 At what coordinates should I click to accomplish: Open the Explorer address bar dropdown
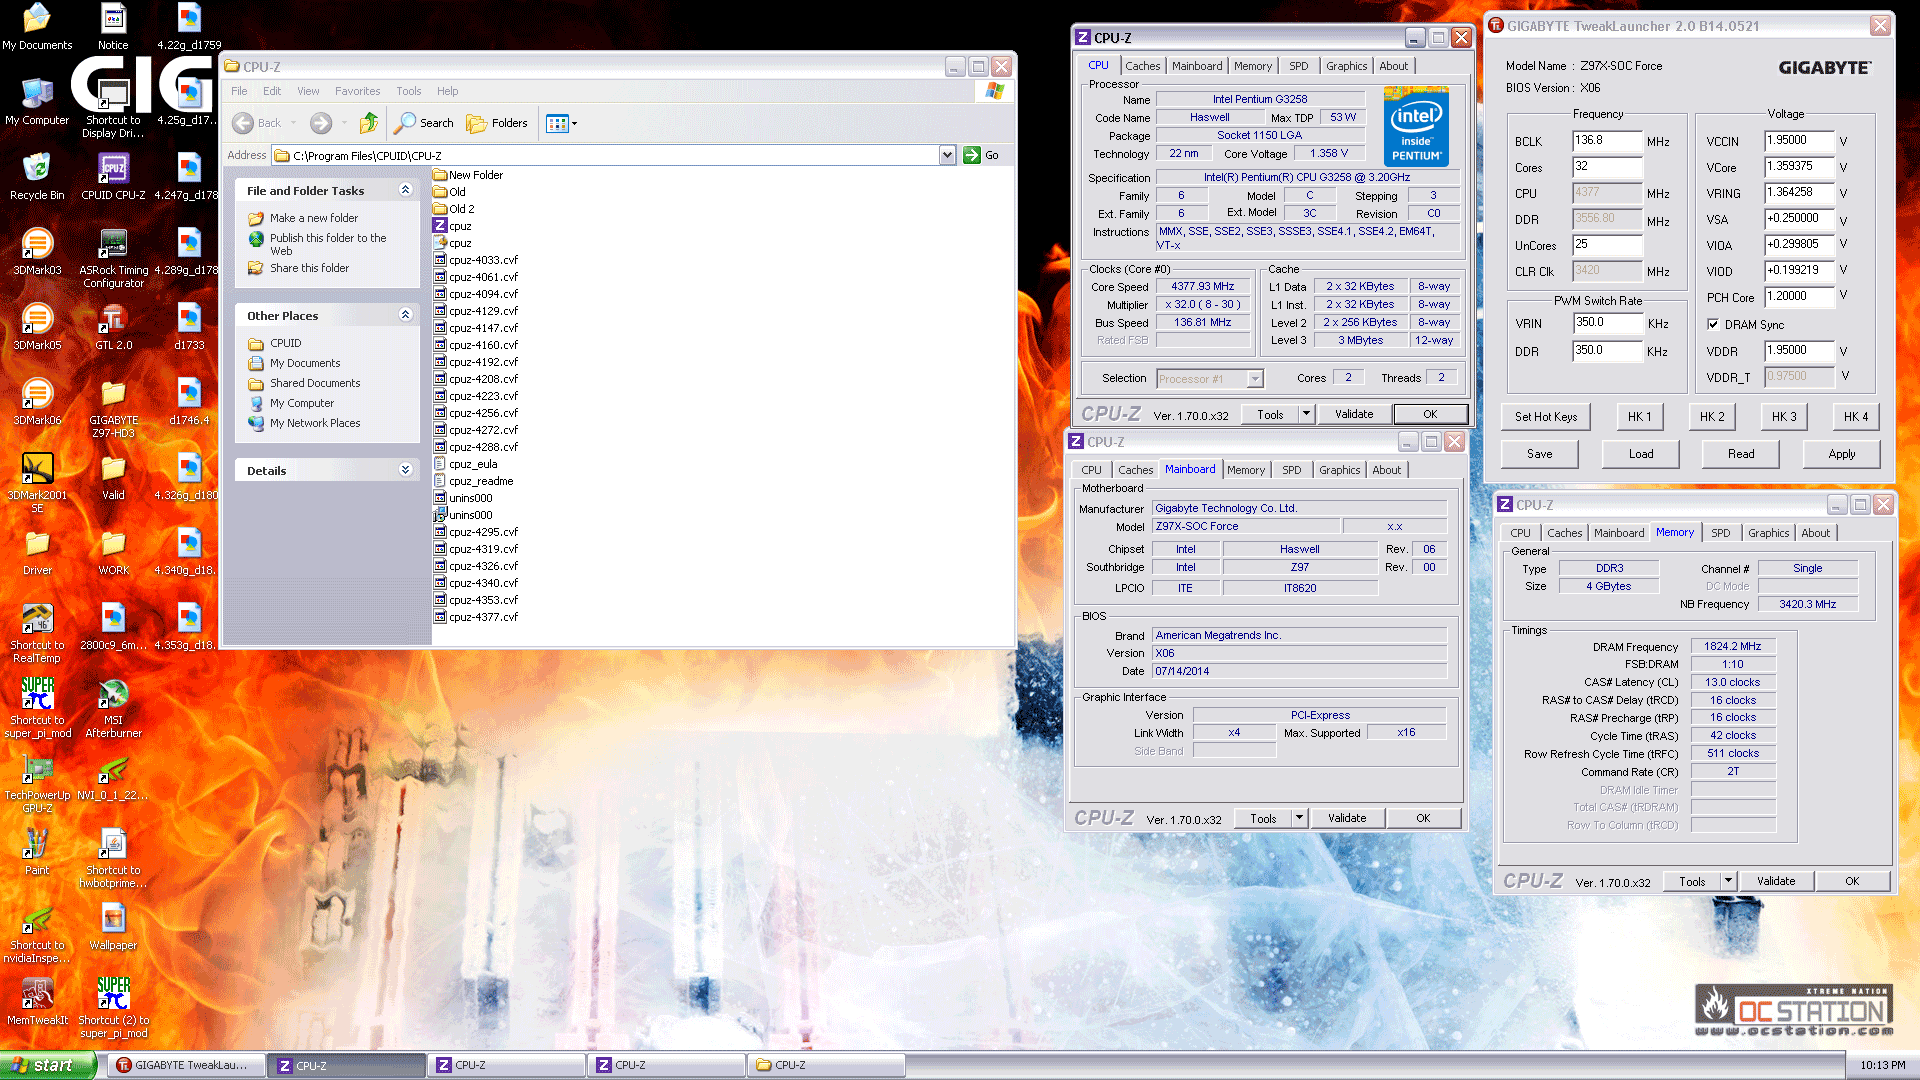tap(947, 155)
